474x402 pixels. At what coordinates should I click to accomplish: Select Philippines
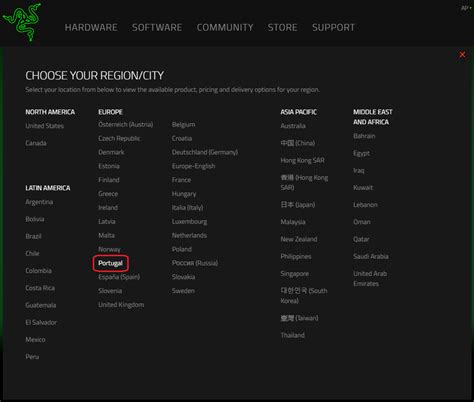click(296, 257)
